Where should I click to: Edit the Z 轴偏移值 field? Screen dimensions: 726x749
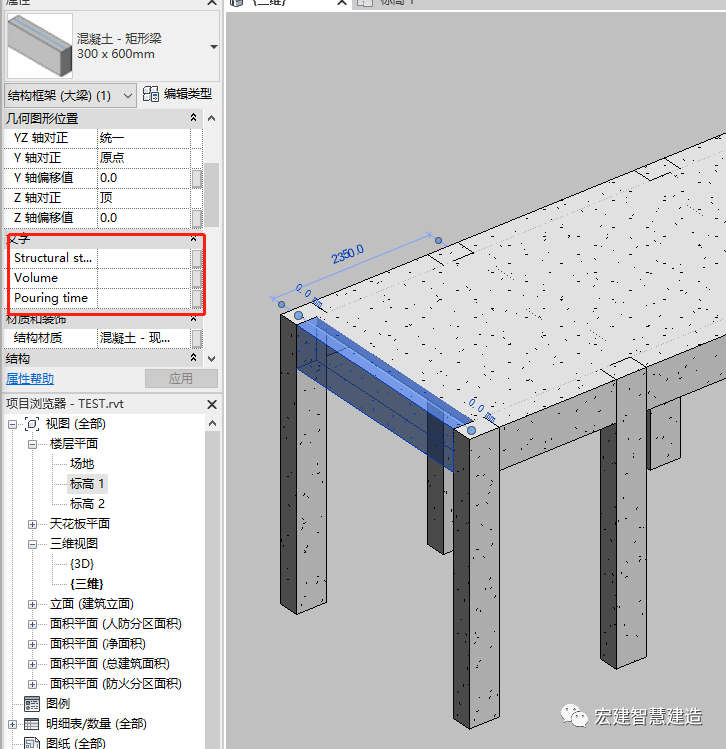144,218
